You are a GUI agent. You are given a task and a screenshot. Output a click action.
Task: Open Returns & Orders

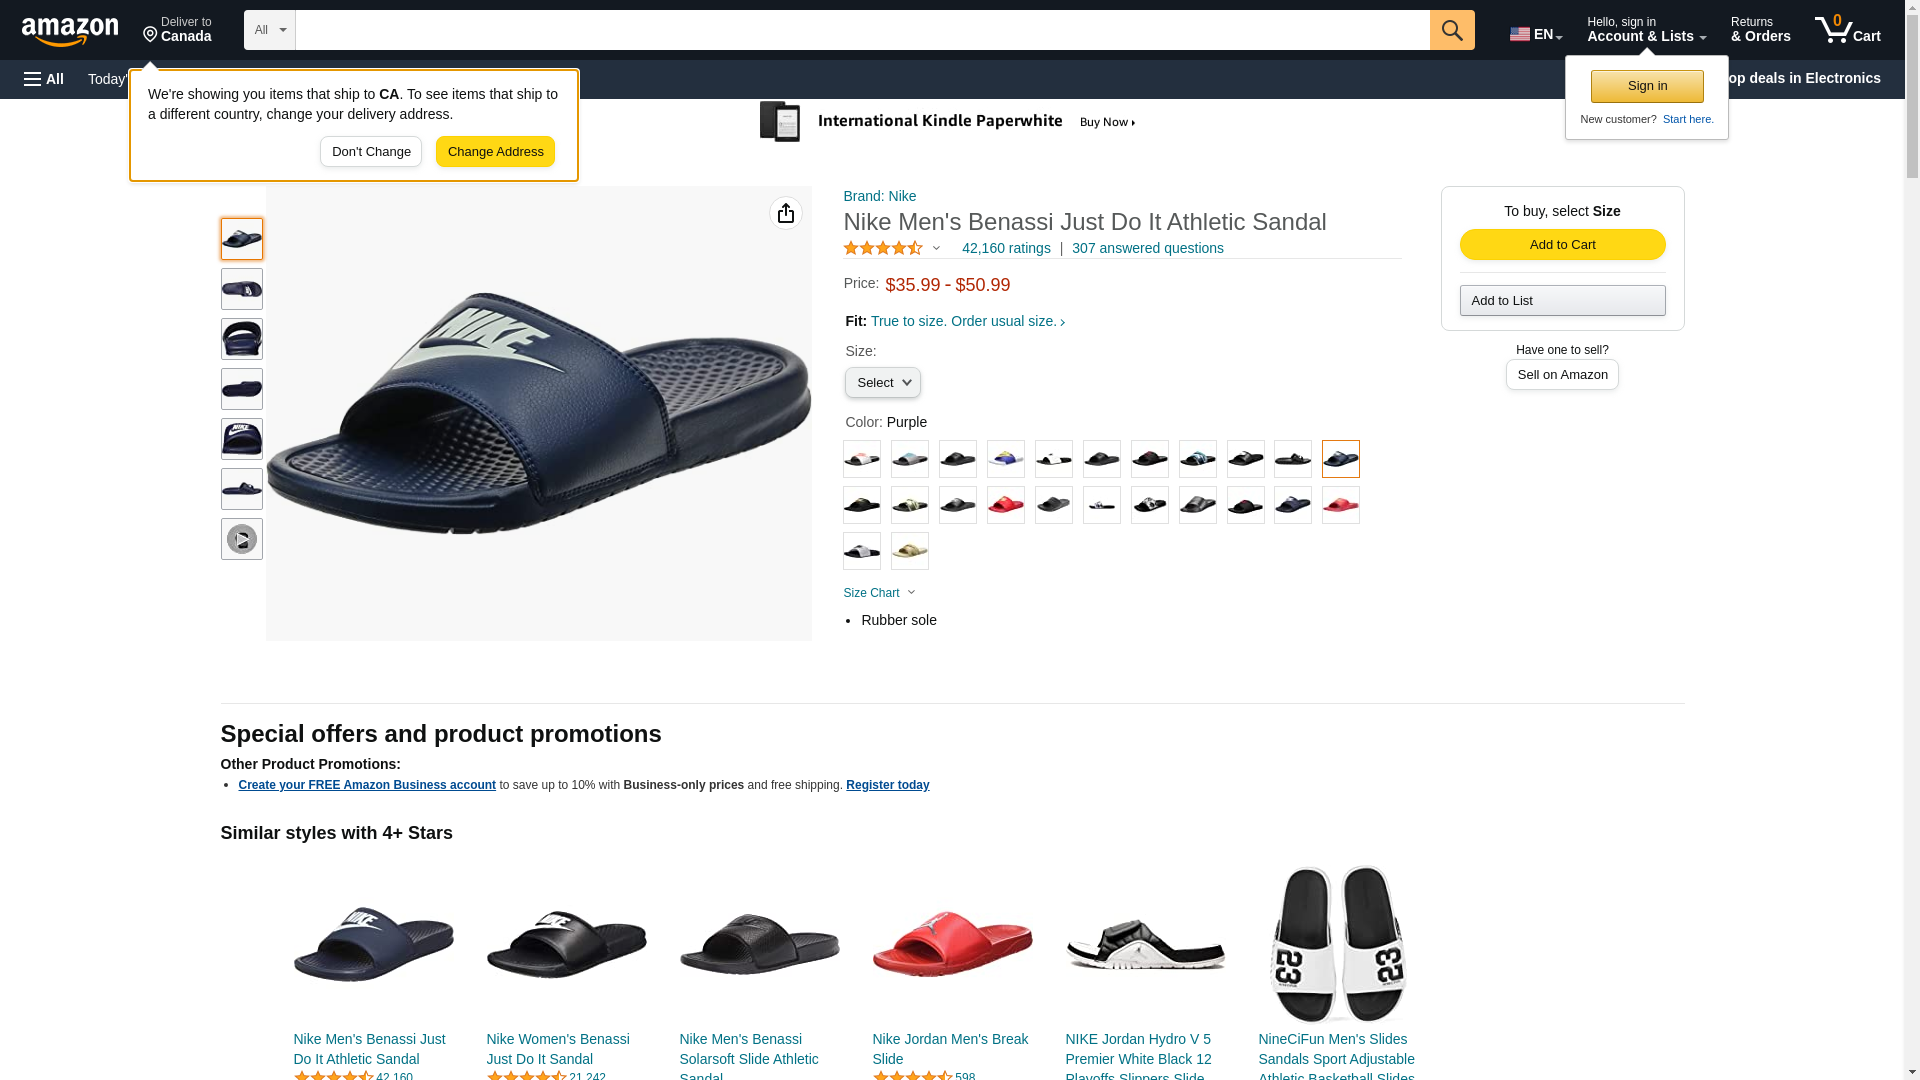click(x=1760, y=30)
